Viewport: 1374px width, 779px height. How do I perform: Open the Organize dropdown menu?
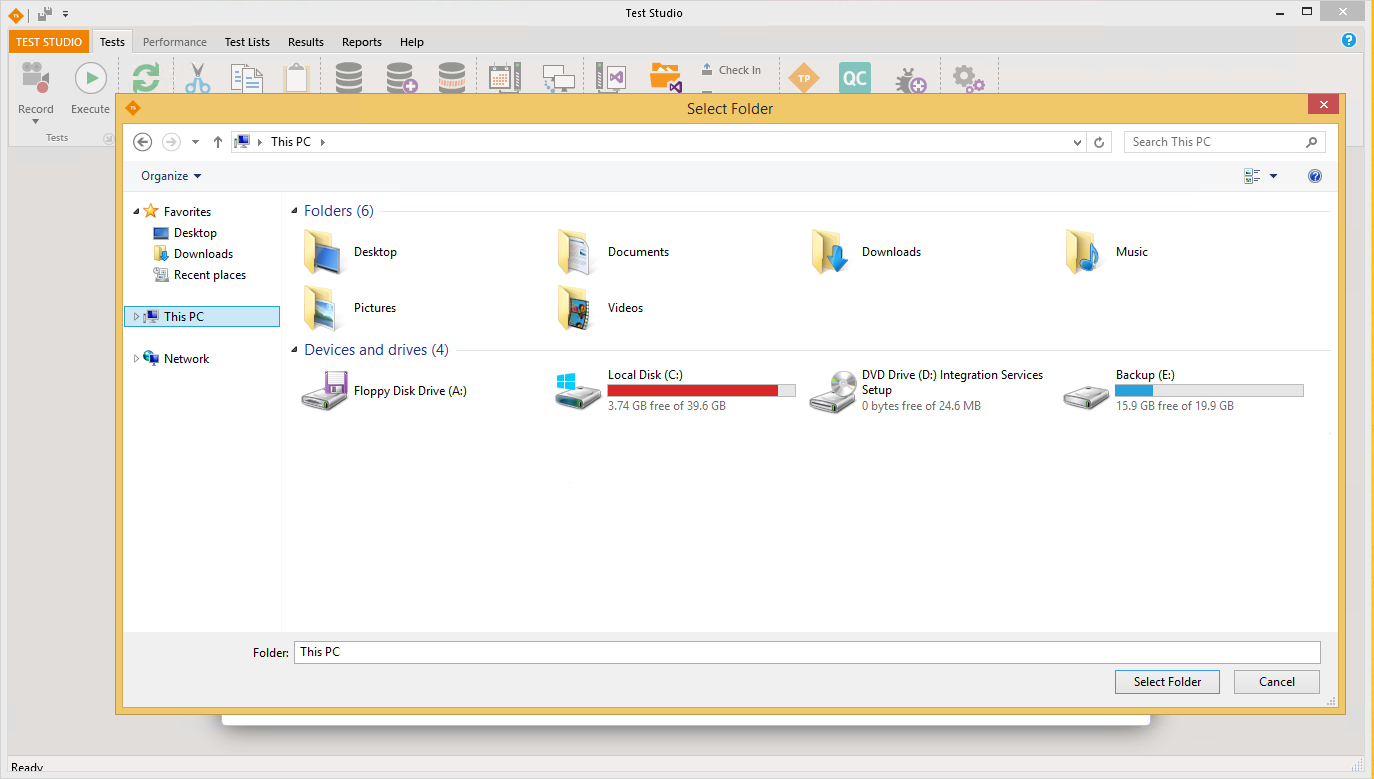(x=171, y=176)
